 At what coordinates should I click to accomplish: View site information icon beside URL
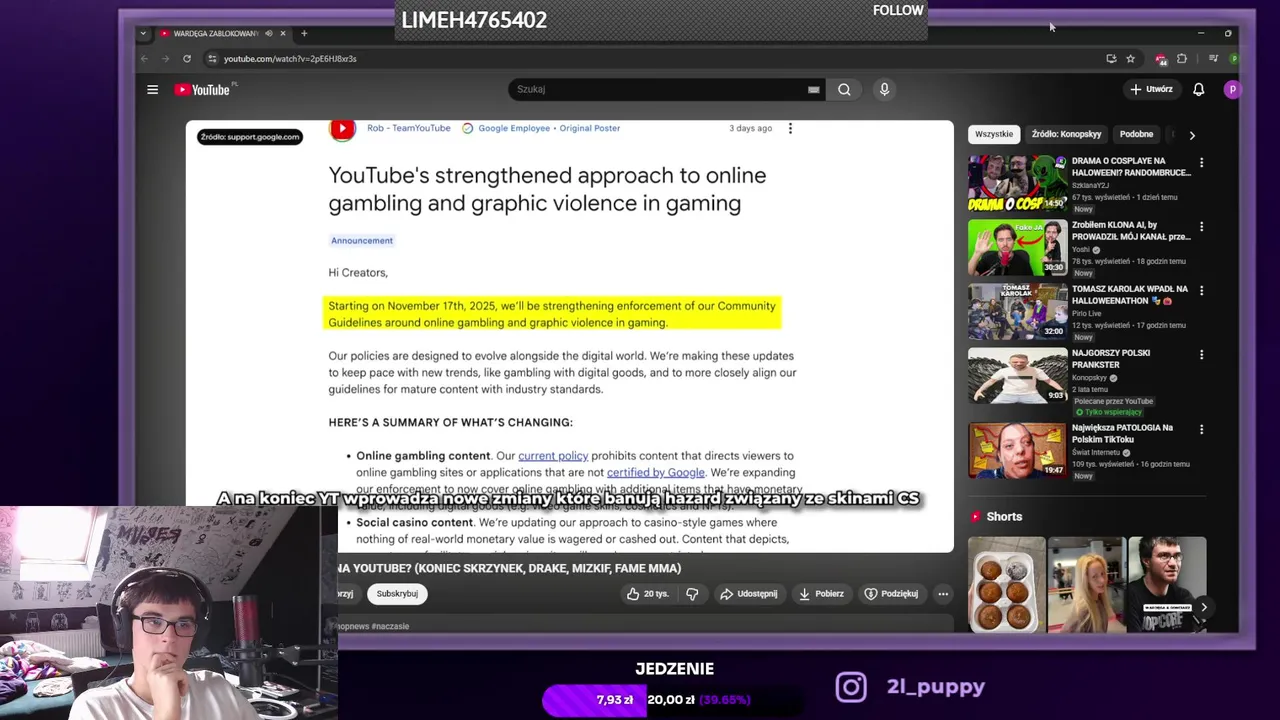click(212, 59)
